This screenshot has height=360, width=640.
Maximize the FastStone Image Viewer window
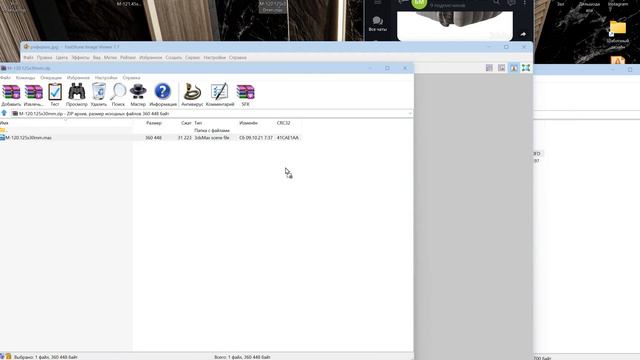tap(506, 47)
